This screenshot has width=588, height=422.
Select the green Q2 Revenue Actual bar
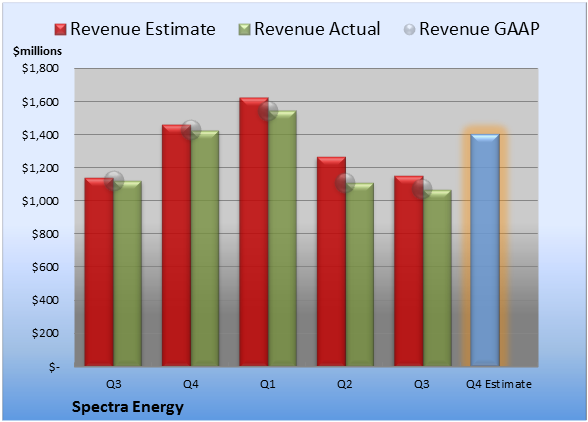point(360,274)
